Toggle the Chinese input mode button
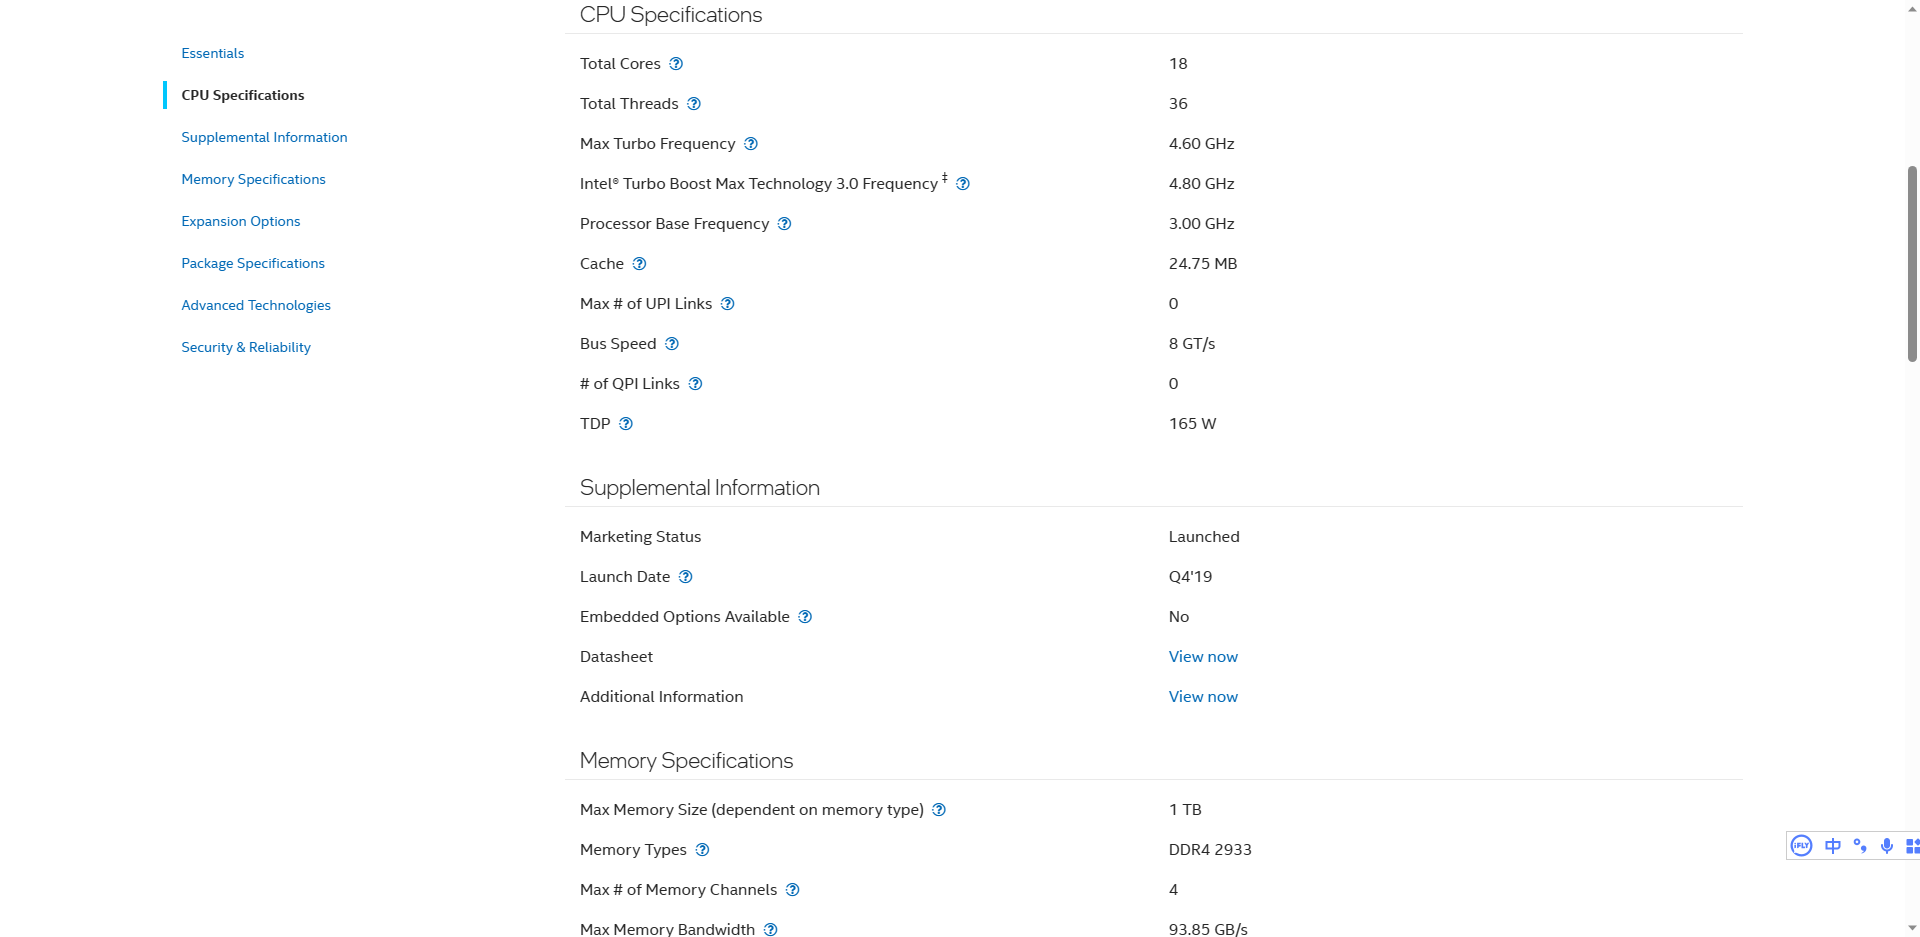The height and width of the screenshot is (937, 1920). (1833, 846)
